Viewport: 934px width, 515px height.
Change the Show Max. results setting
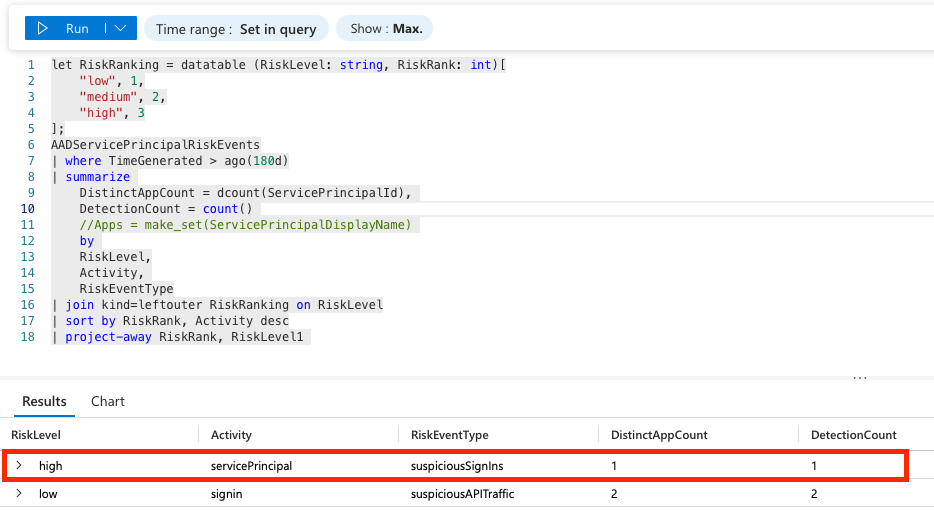coord(386,29)
